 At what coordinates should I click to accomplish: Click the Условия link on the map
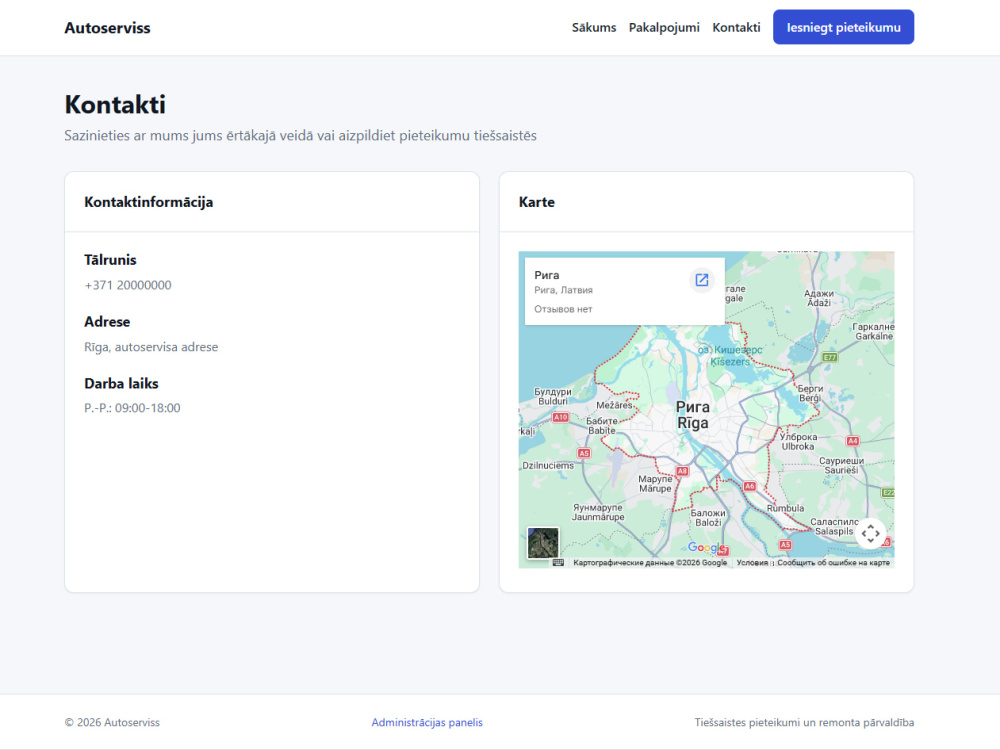click(752, 562)
